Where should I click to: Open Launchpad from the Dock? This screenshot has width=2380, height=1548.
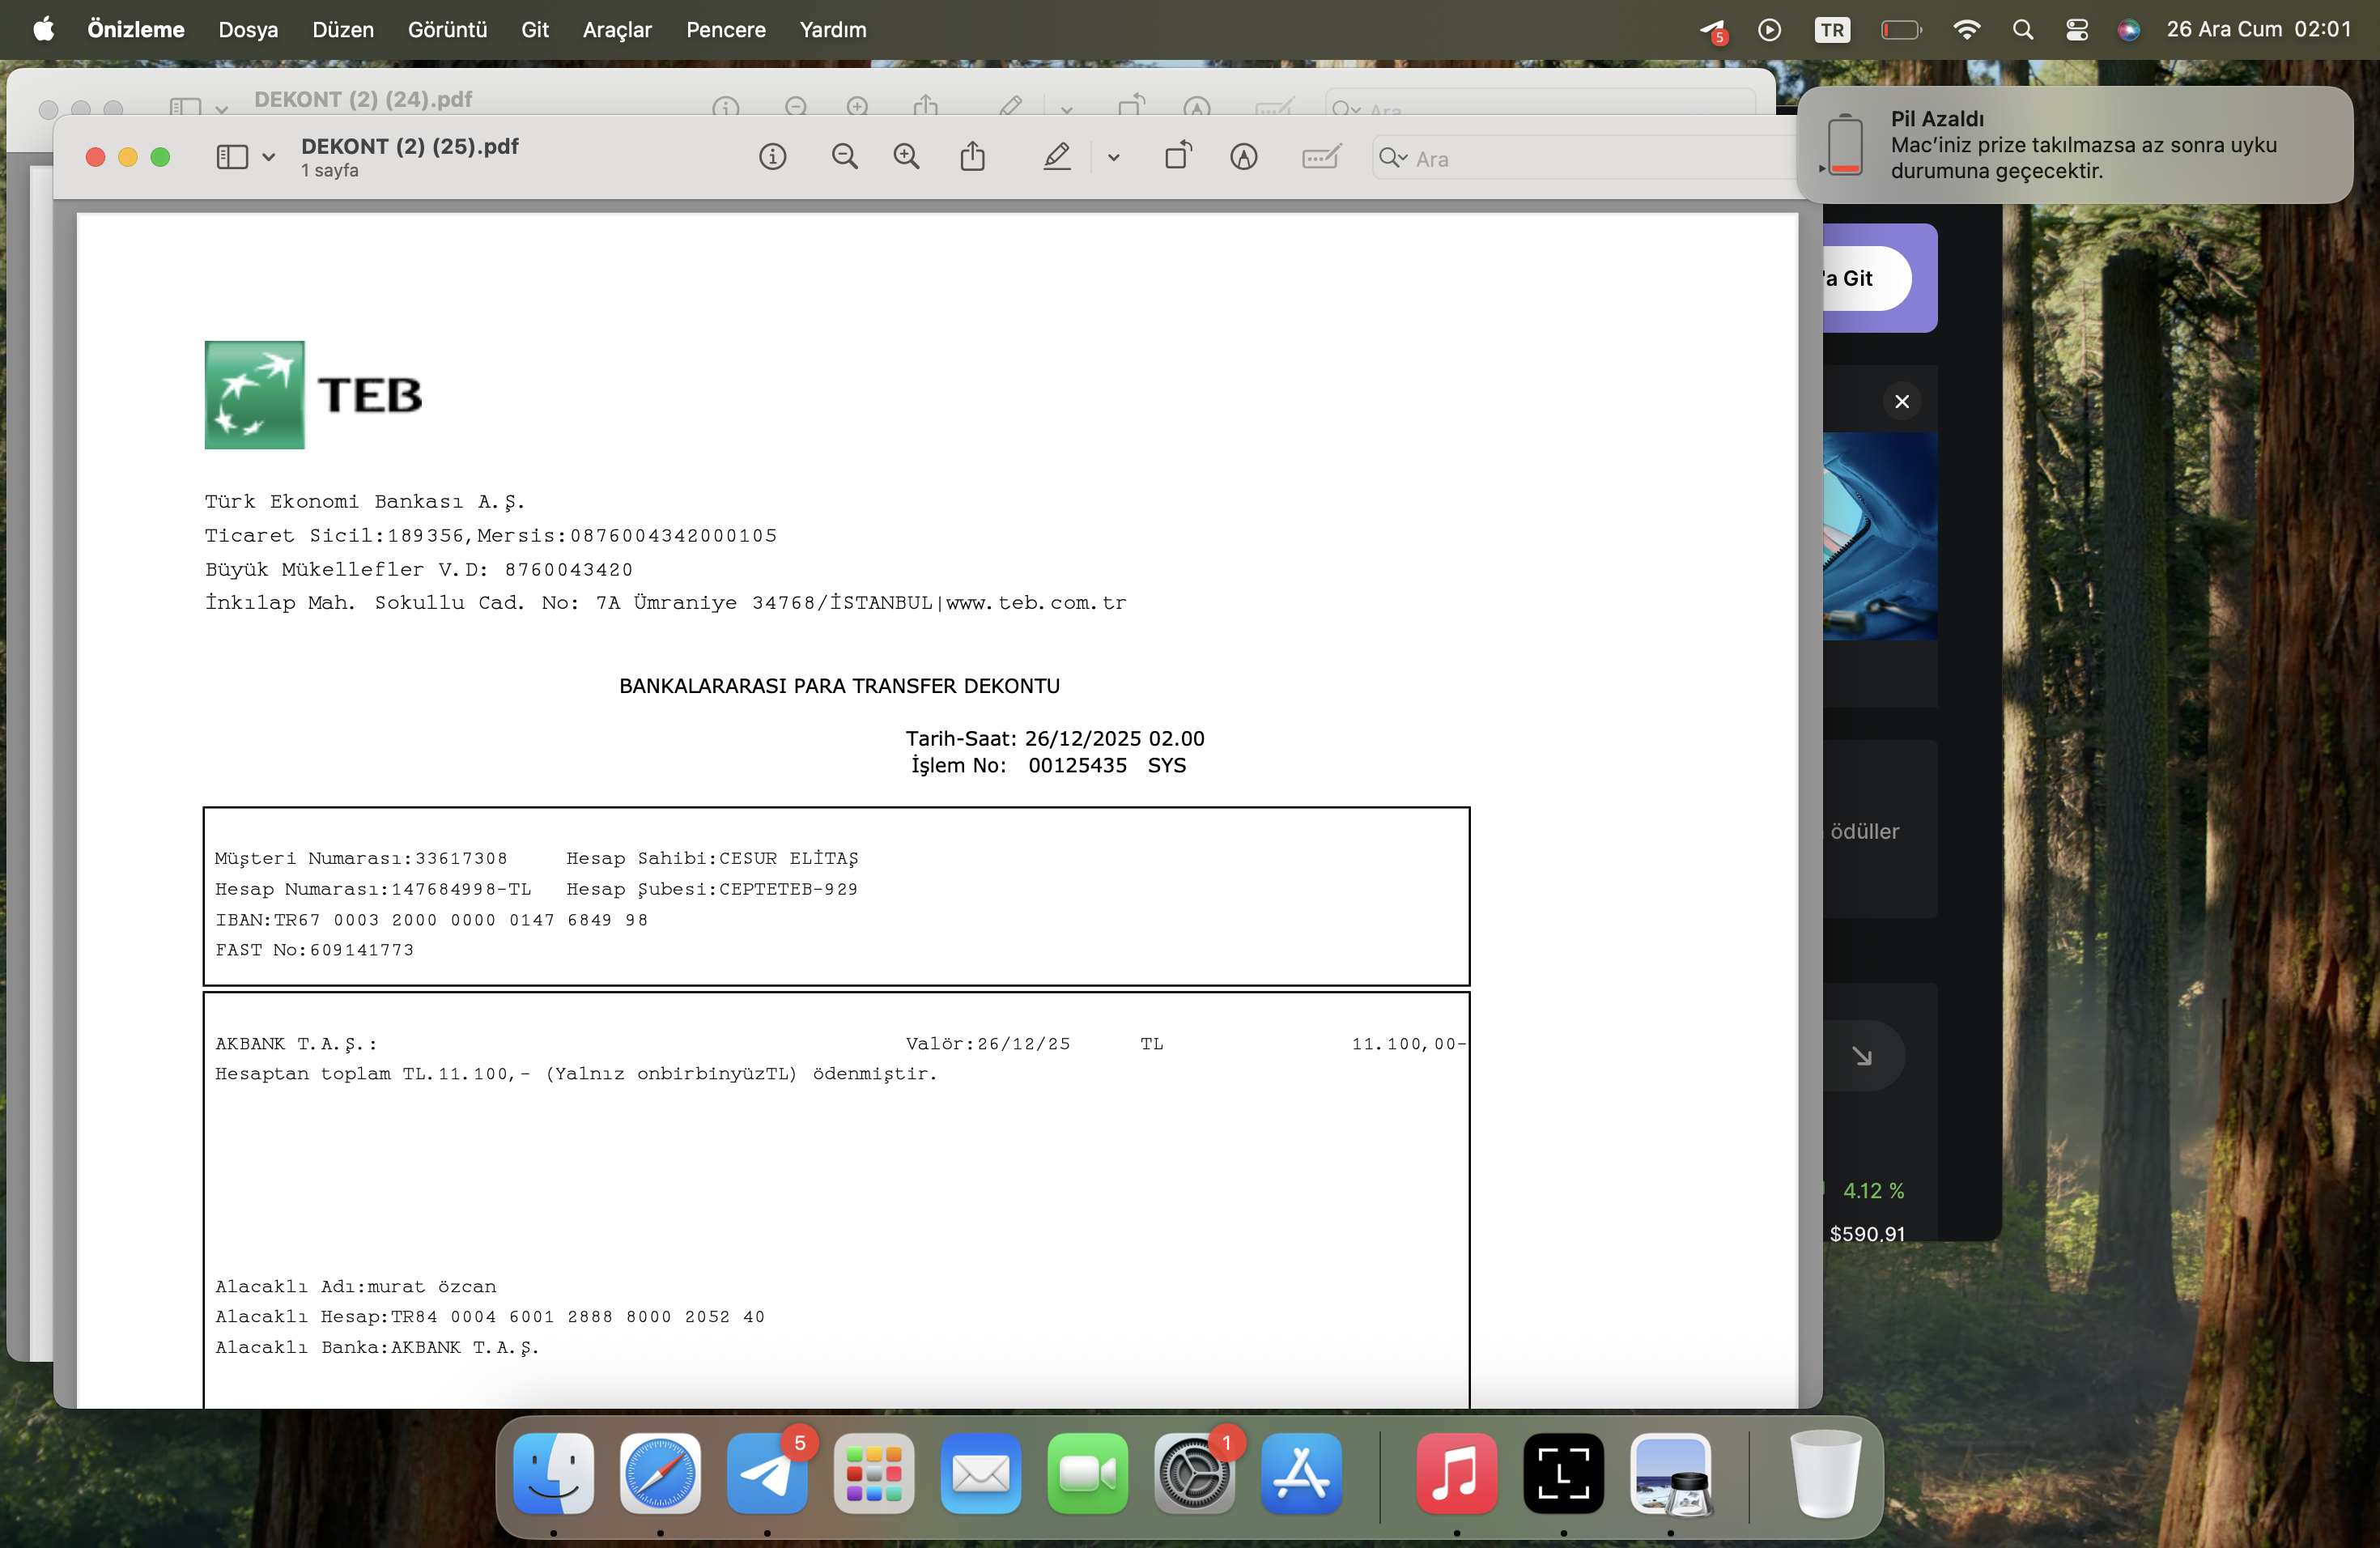point(874,1473)
